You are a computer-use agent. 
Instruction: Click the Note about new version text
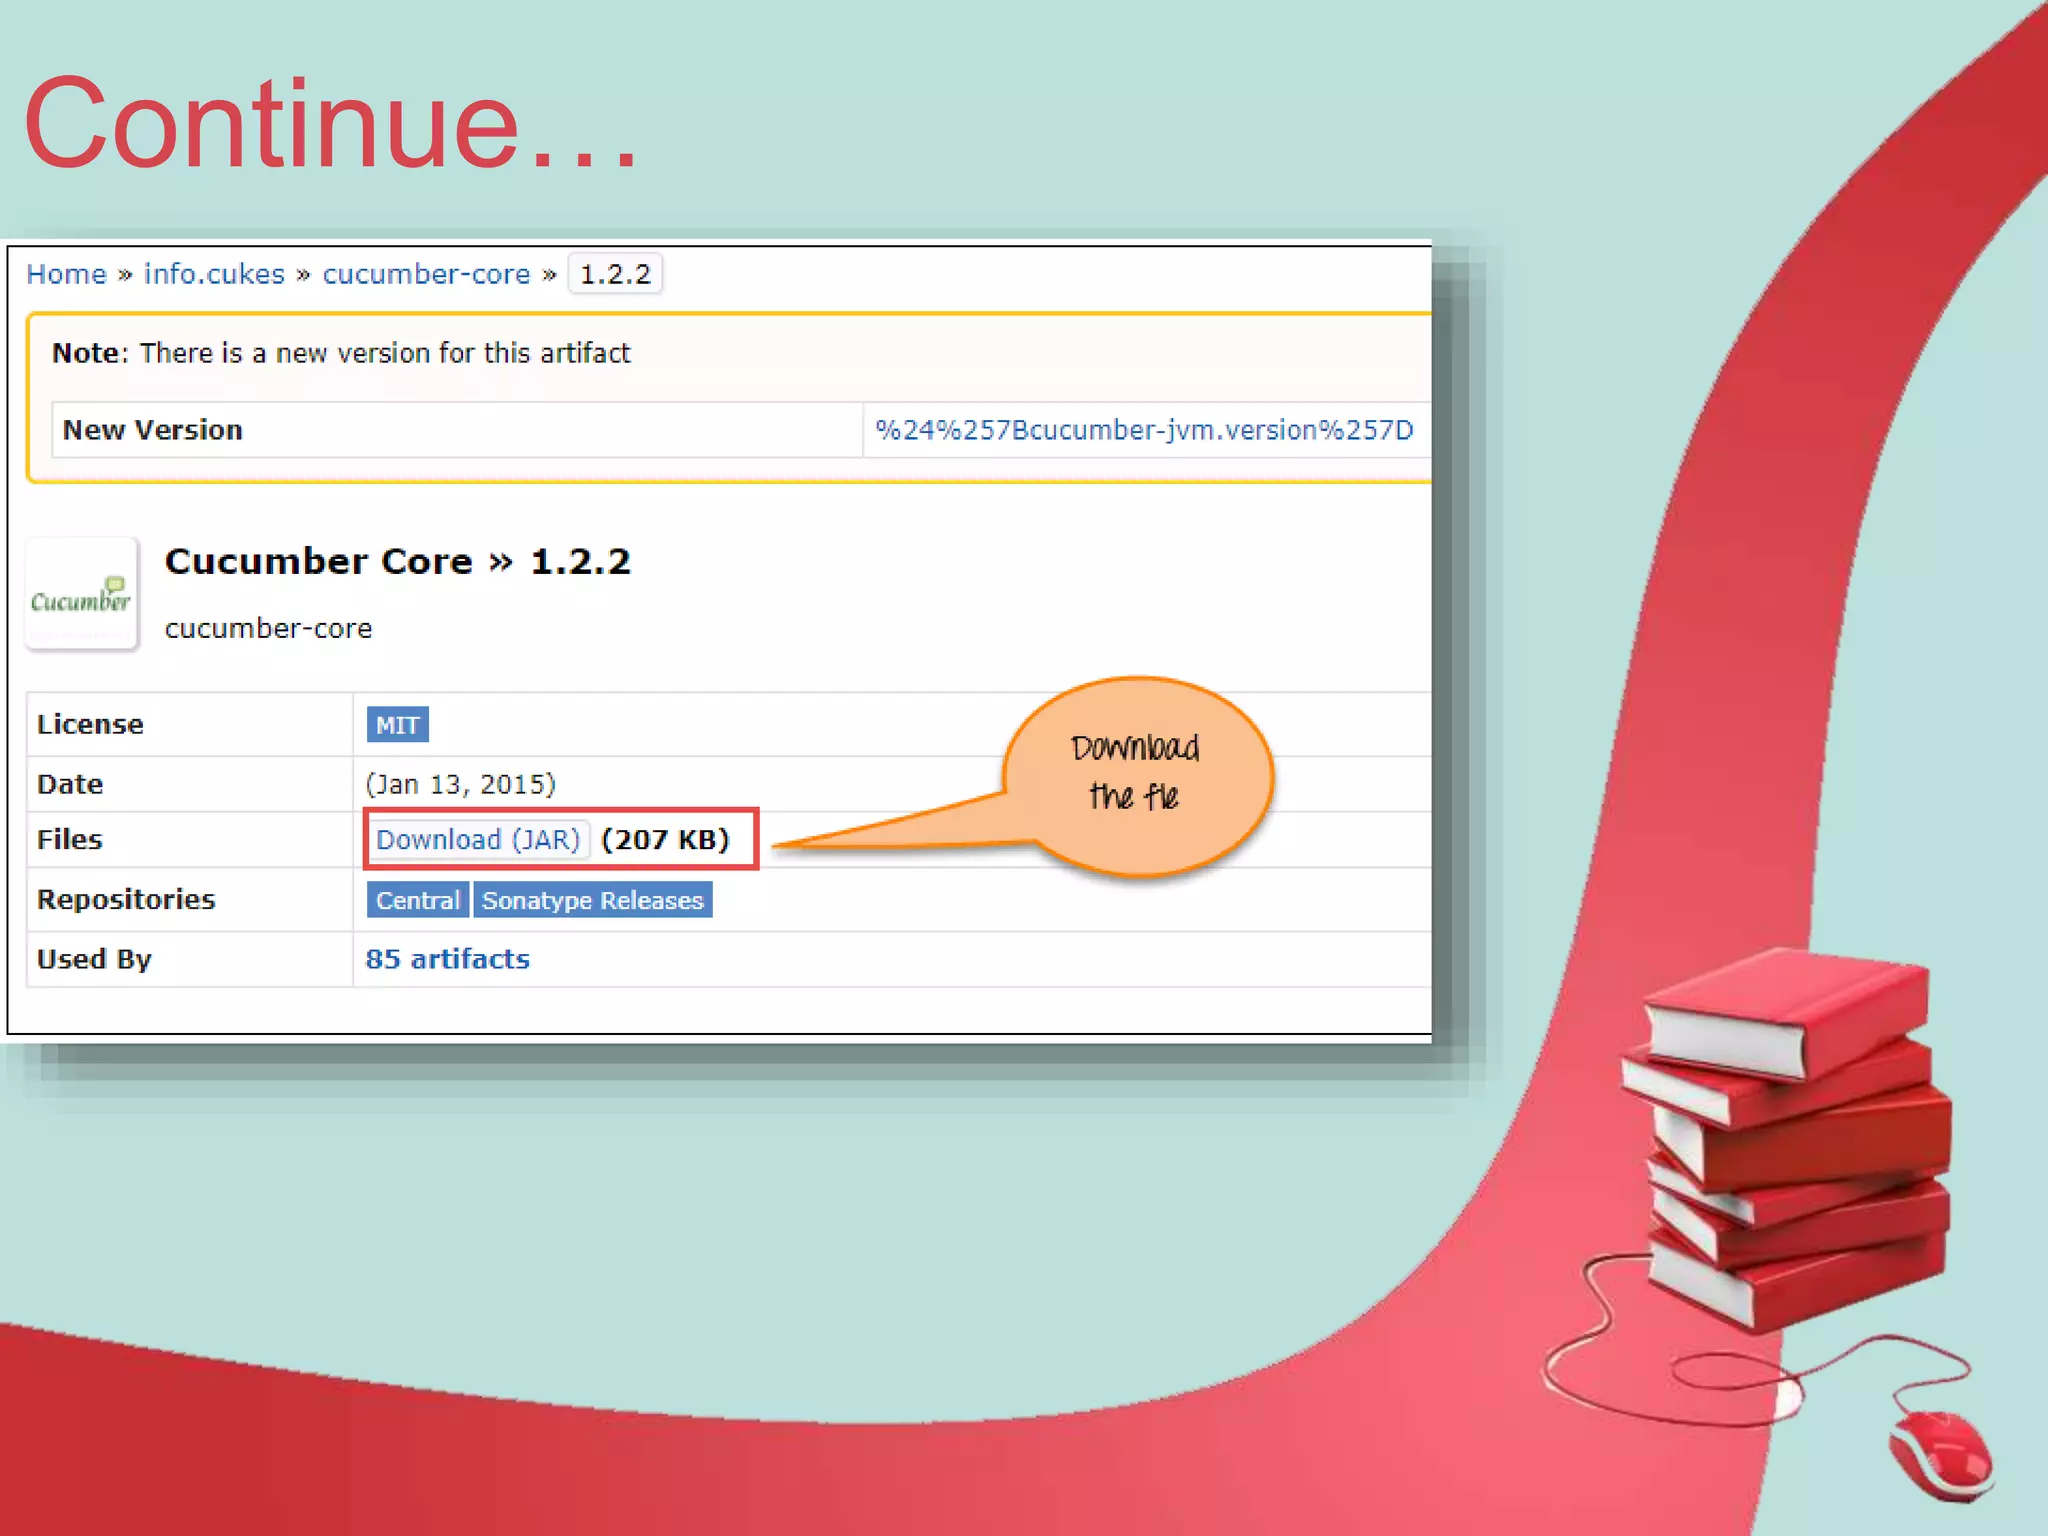pyautogui.click(x=341, y=353)
